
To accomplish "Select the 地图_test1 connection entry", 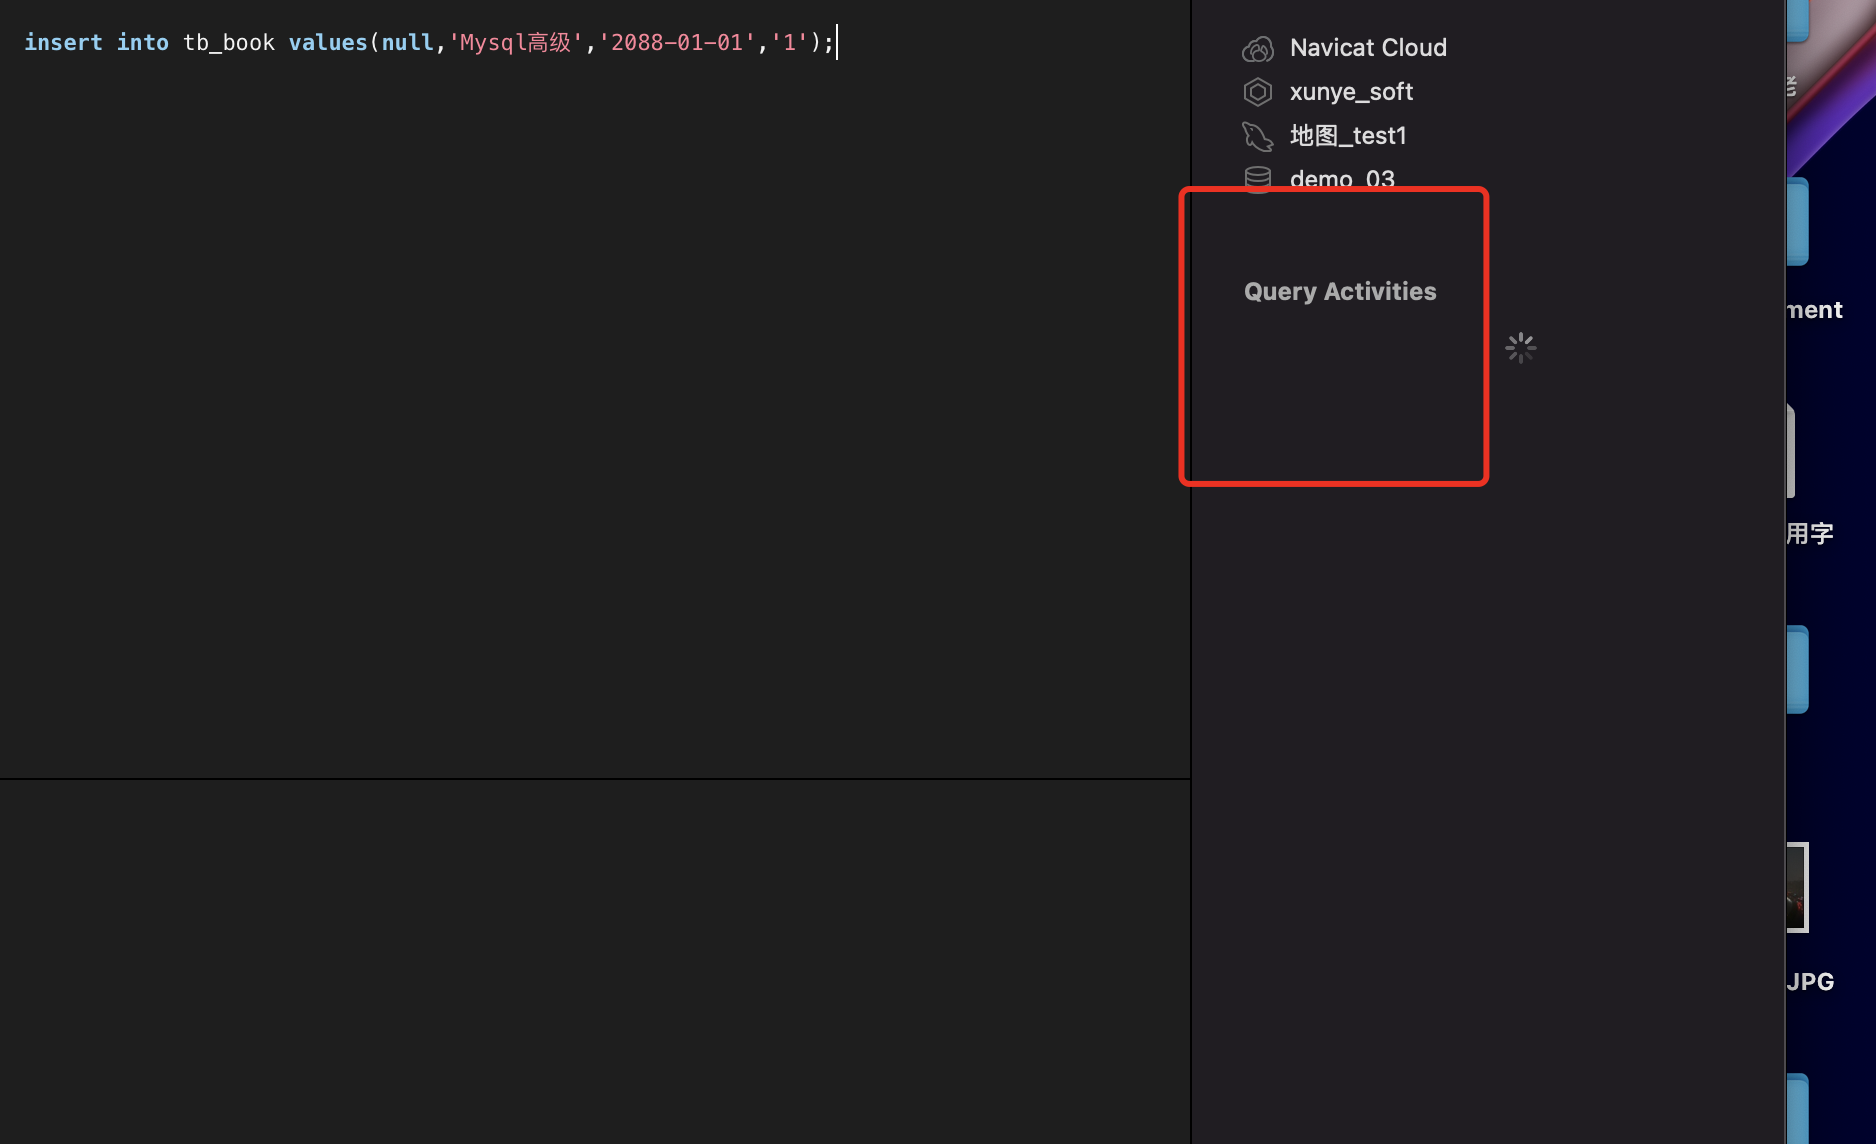I will click(x=1348, y=136).
